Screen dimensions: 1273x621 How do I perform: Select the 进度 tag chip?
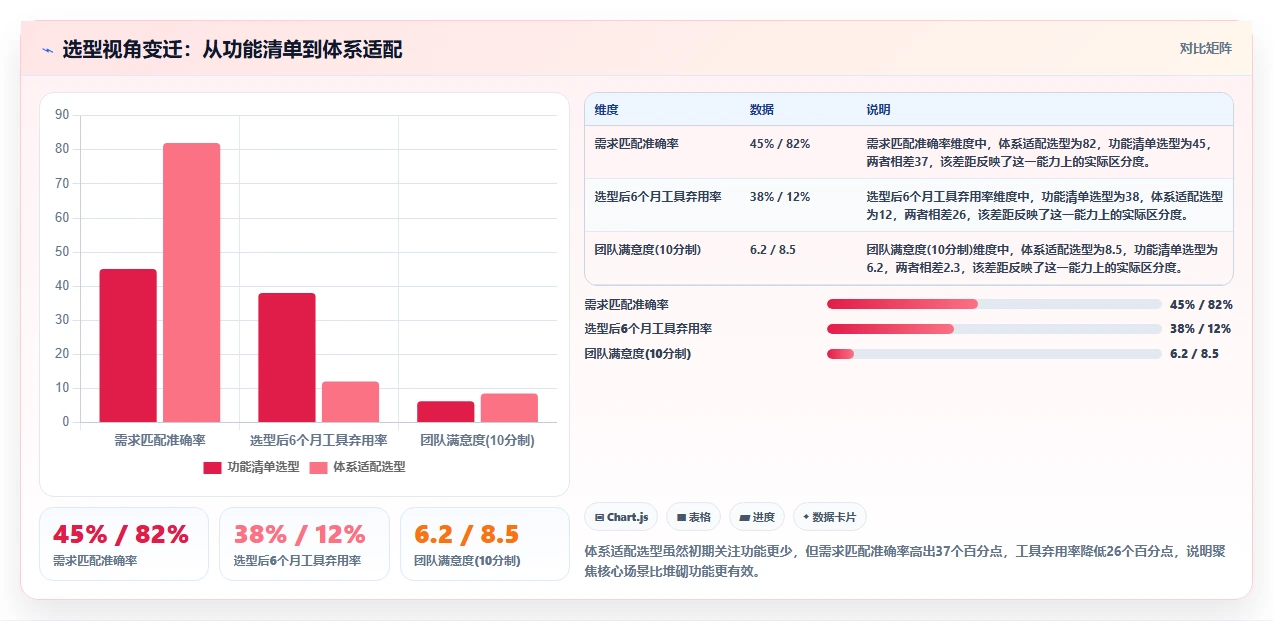(x=757, y=517)
